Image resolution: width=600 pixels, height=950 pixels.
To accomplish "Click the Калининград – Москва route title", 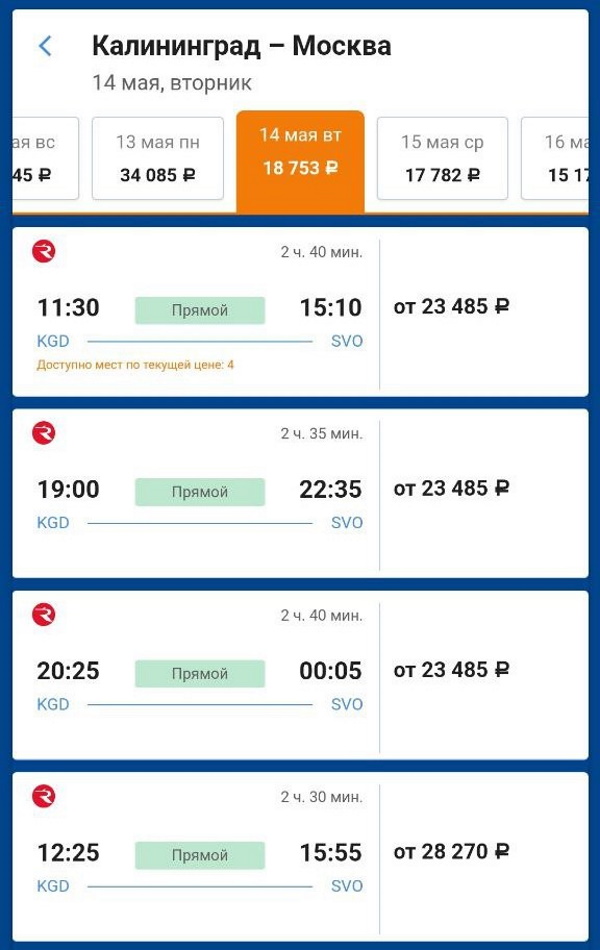I will [x=241, y=46].
